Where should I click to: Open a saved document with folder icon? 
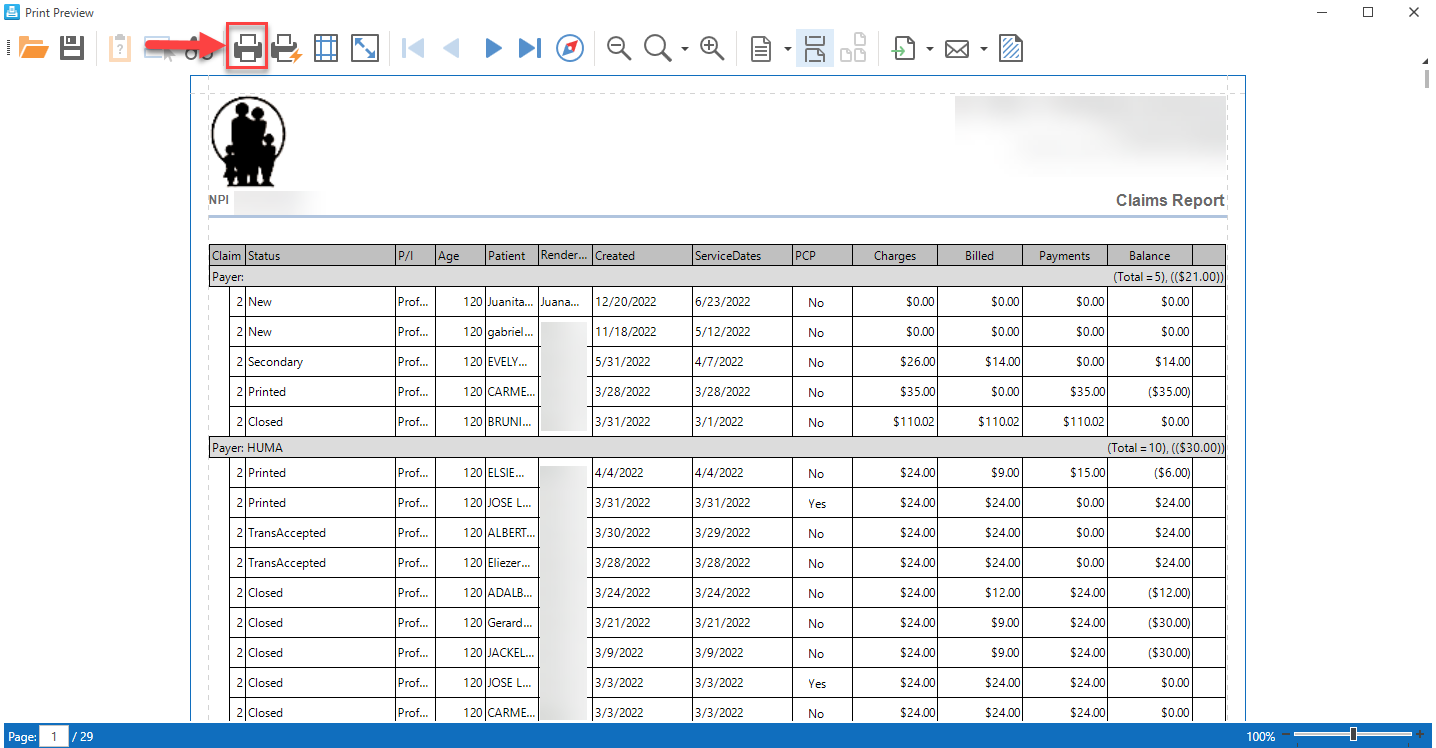(34, 48)
